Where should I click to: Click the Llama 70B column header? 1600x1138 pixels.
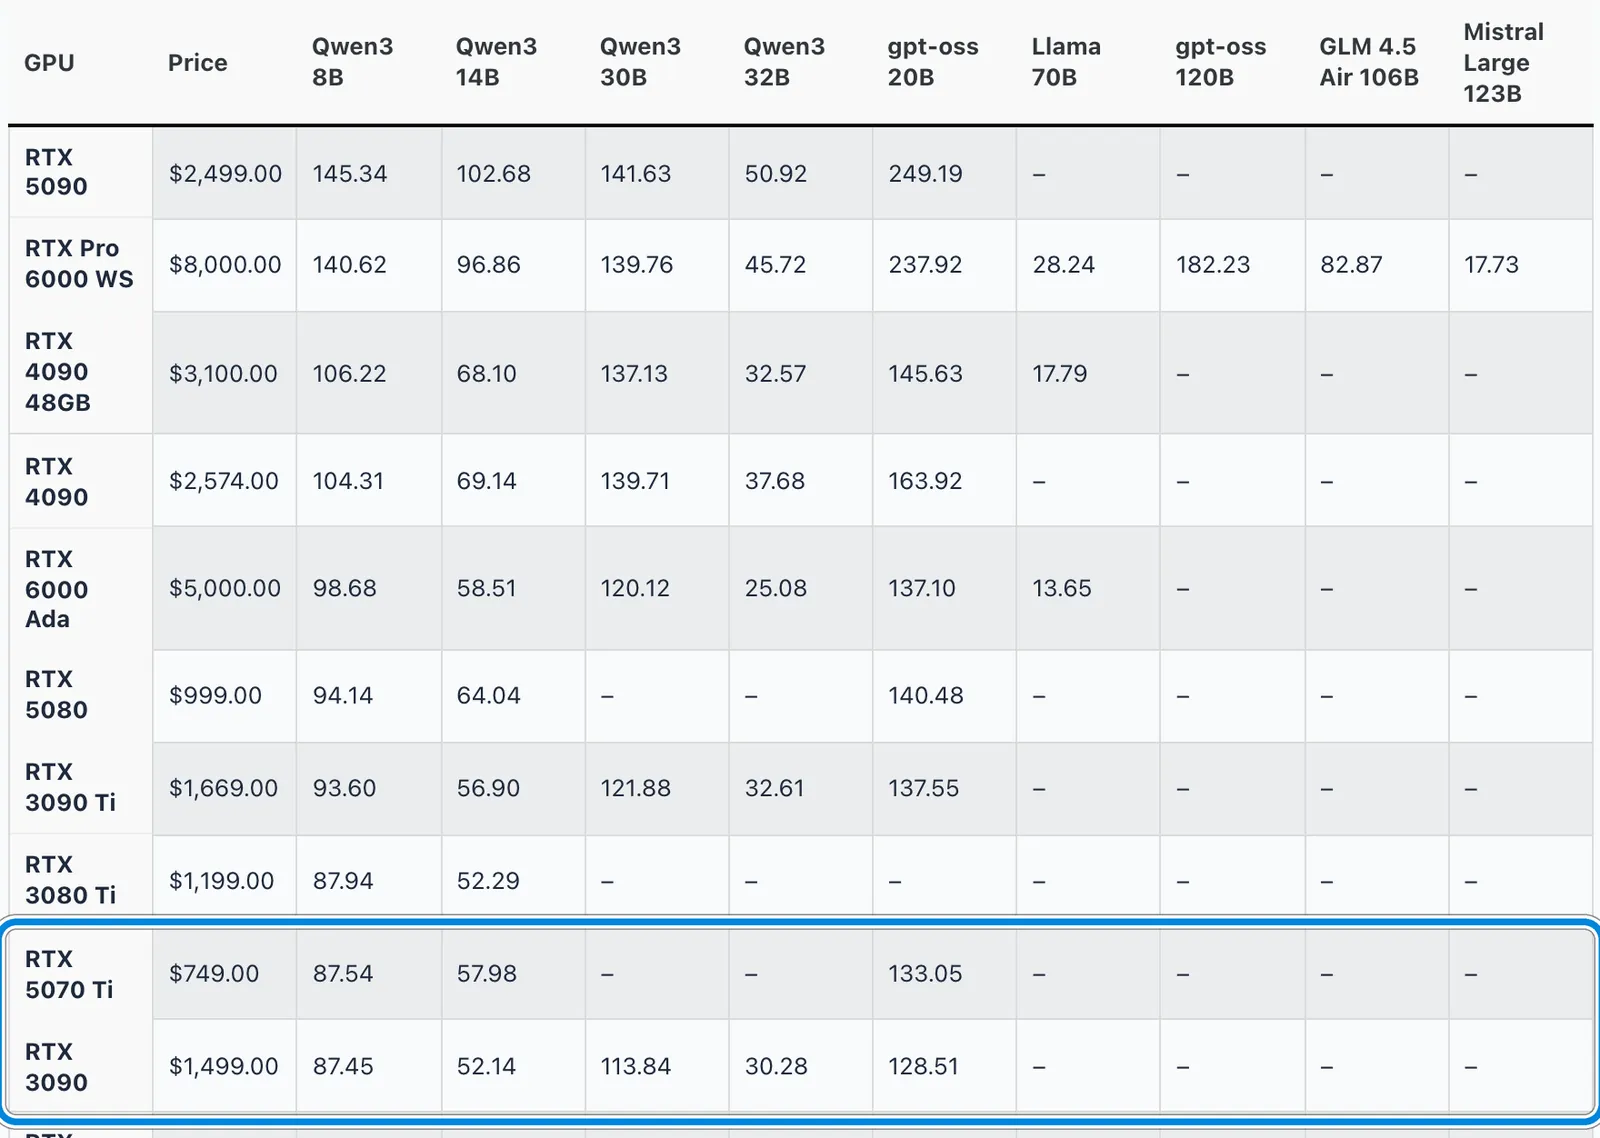point(1066,62)
